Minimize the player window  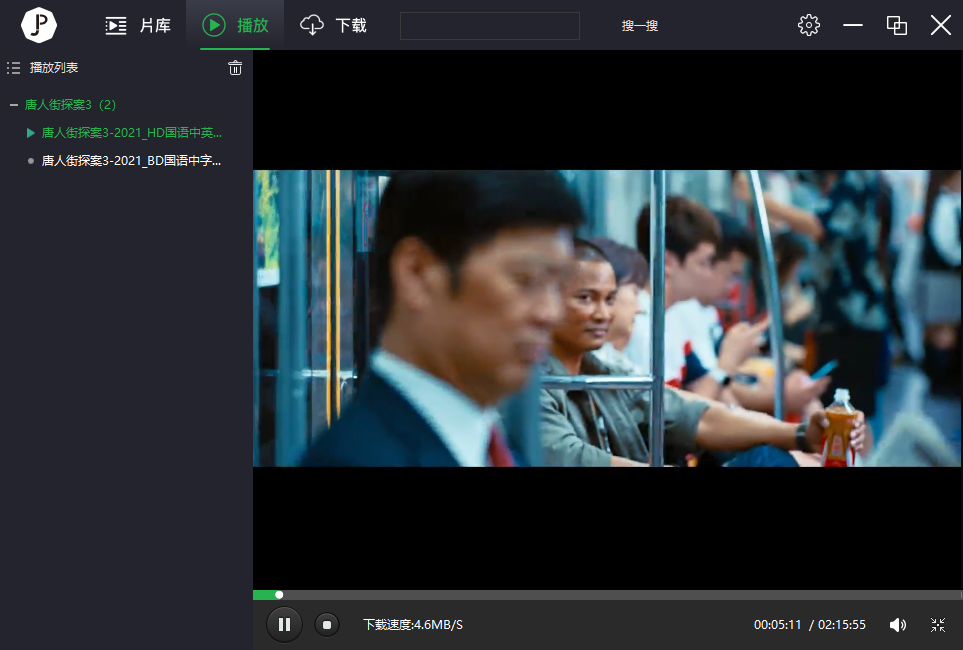[x=852, y=25]
